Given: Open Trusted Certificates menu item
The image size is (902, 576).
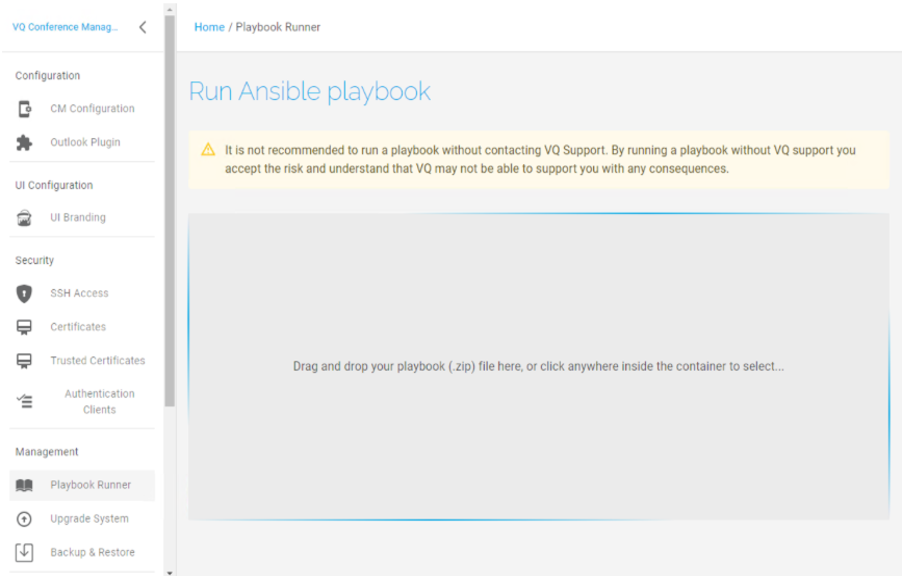Looking at the screenshot, I should 82,361.
